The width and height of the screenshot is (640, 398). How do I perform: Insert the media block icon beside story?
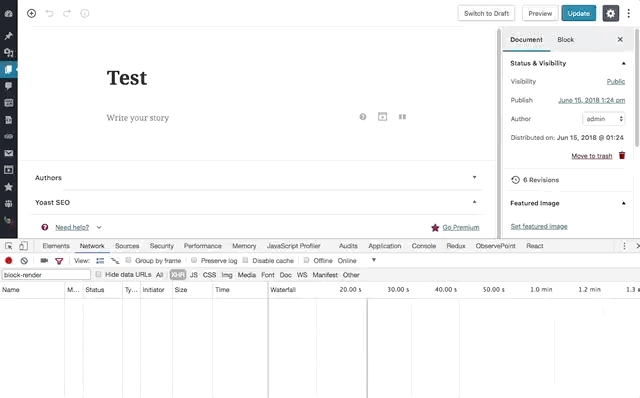382,117
